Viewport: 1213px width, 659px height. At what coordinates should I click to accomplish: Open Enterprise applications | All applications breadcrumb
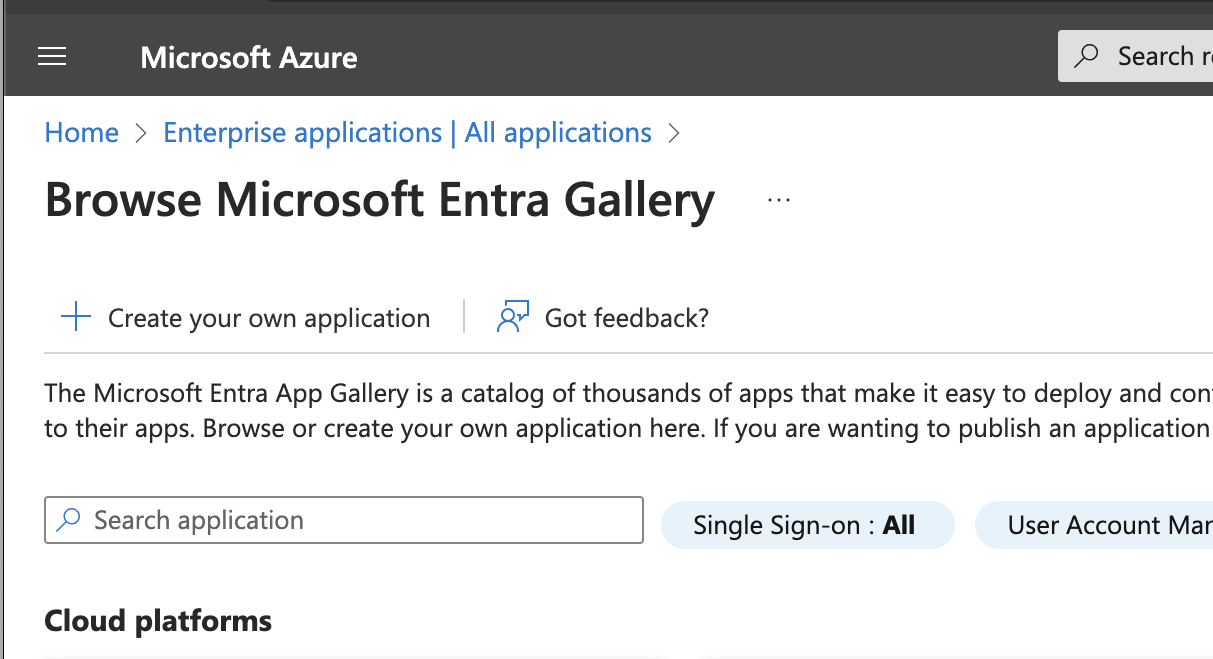406,132
